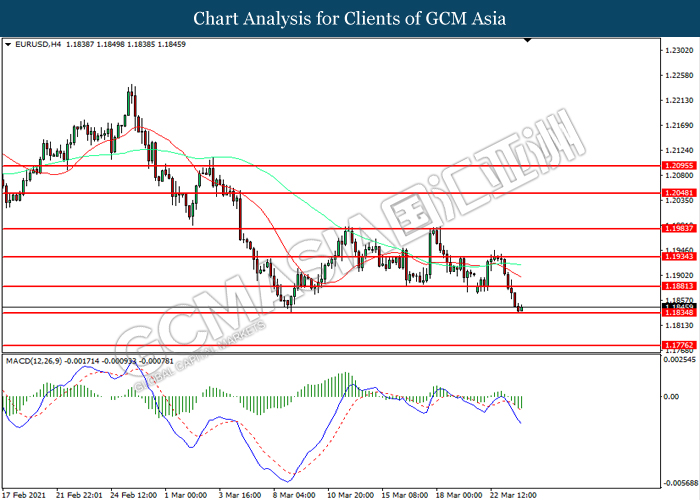Image resolution: width=700 pixels, height=500 pixels.
Task: Click the 1.22130 price scale value
Action: (679, 100)
